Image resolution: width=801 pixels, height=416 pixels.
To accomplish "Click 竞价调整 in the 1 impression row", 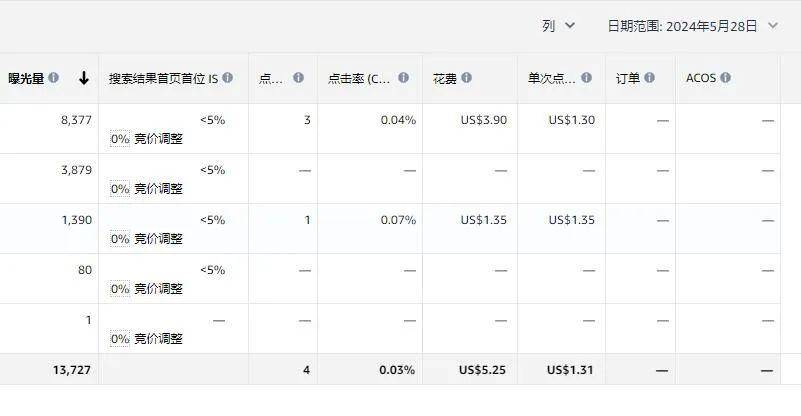I will point(158,339).
